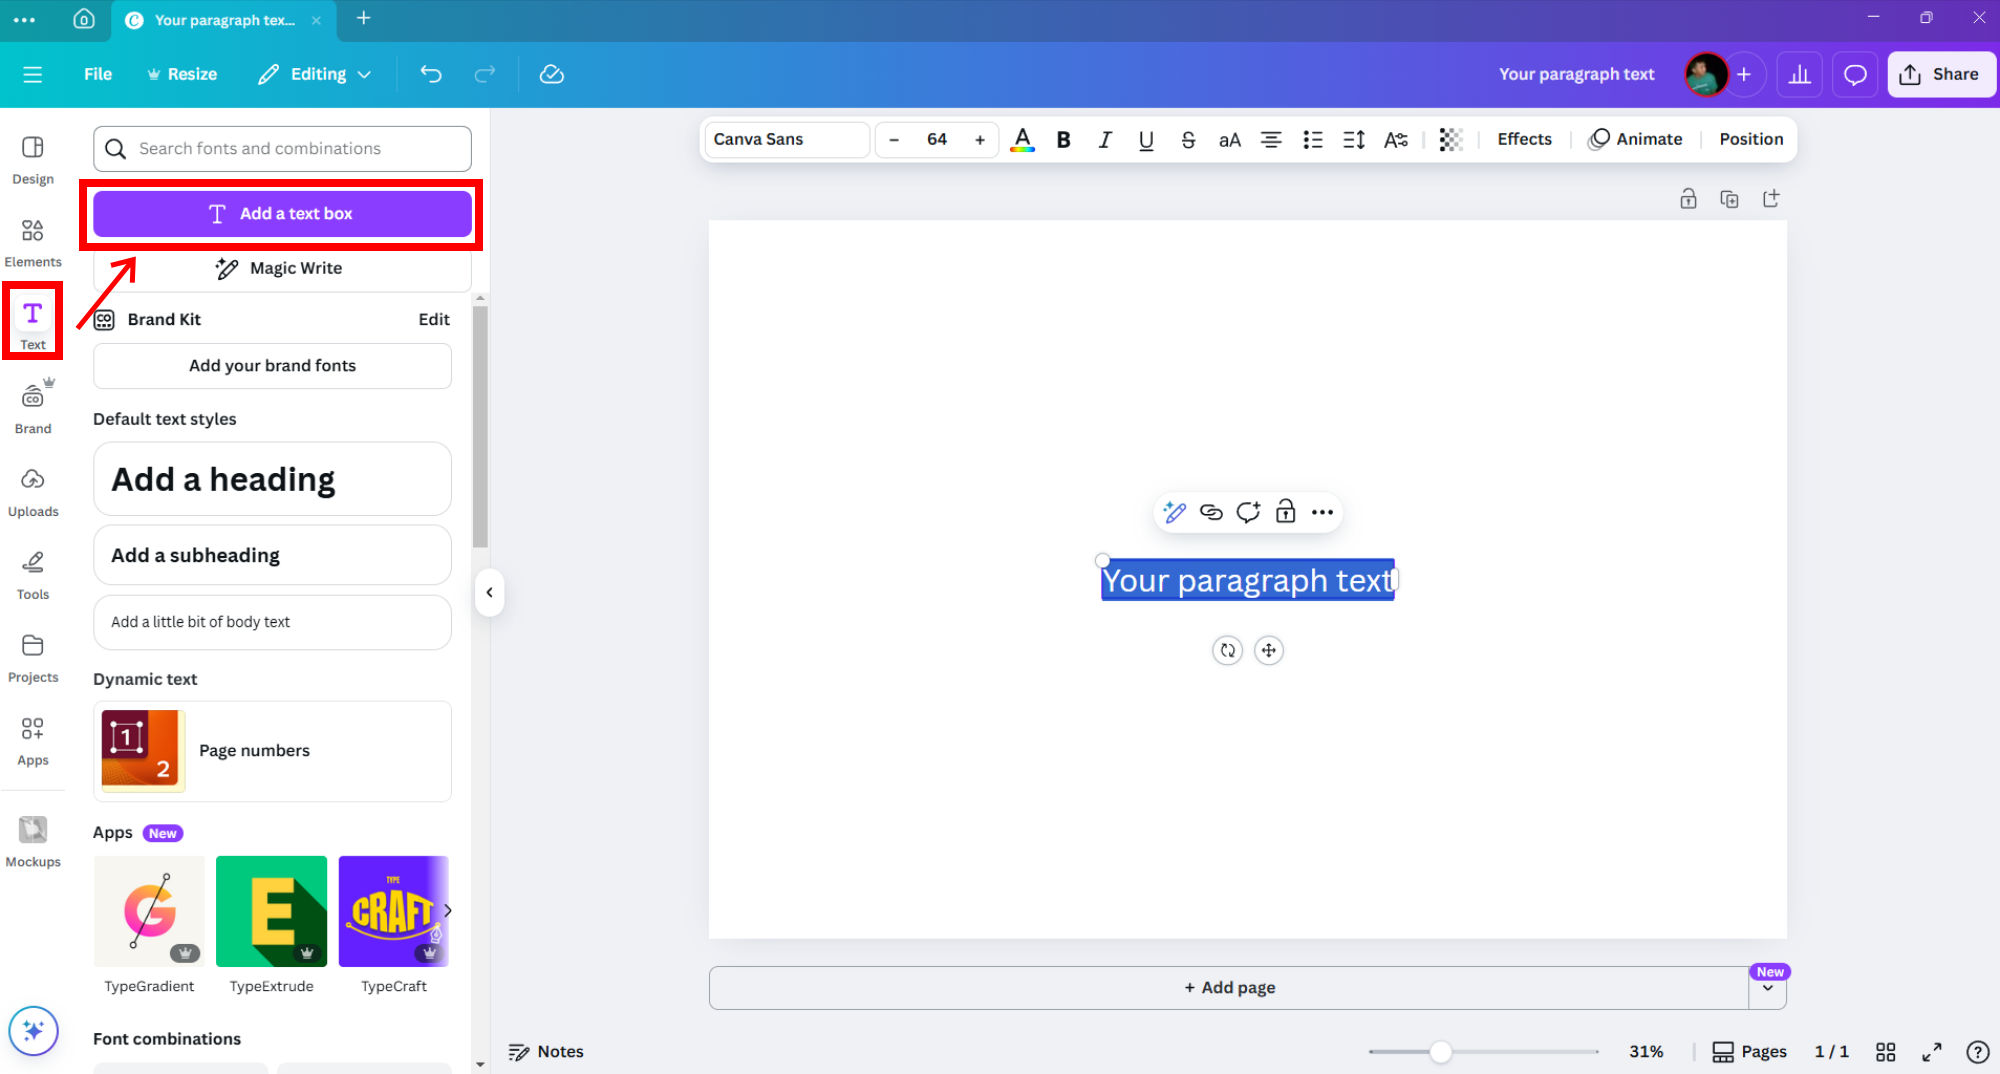Toggle bold formatting
This screenshot has width=2000, height=1074.
1064,140
